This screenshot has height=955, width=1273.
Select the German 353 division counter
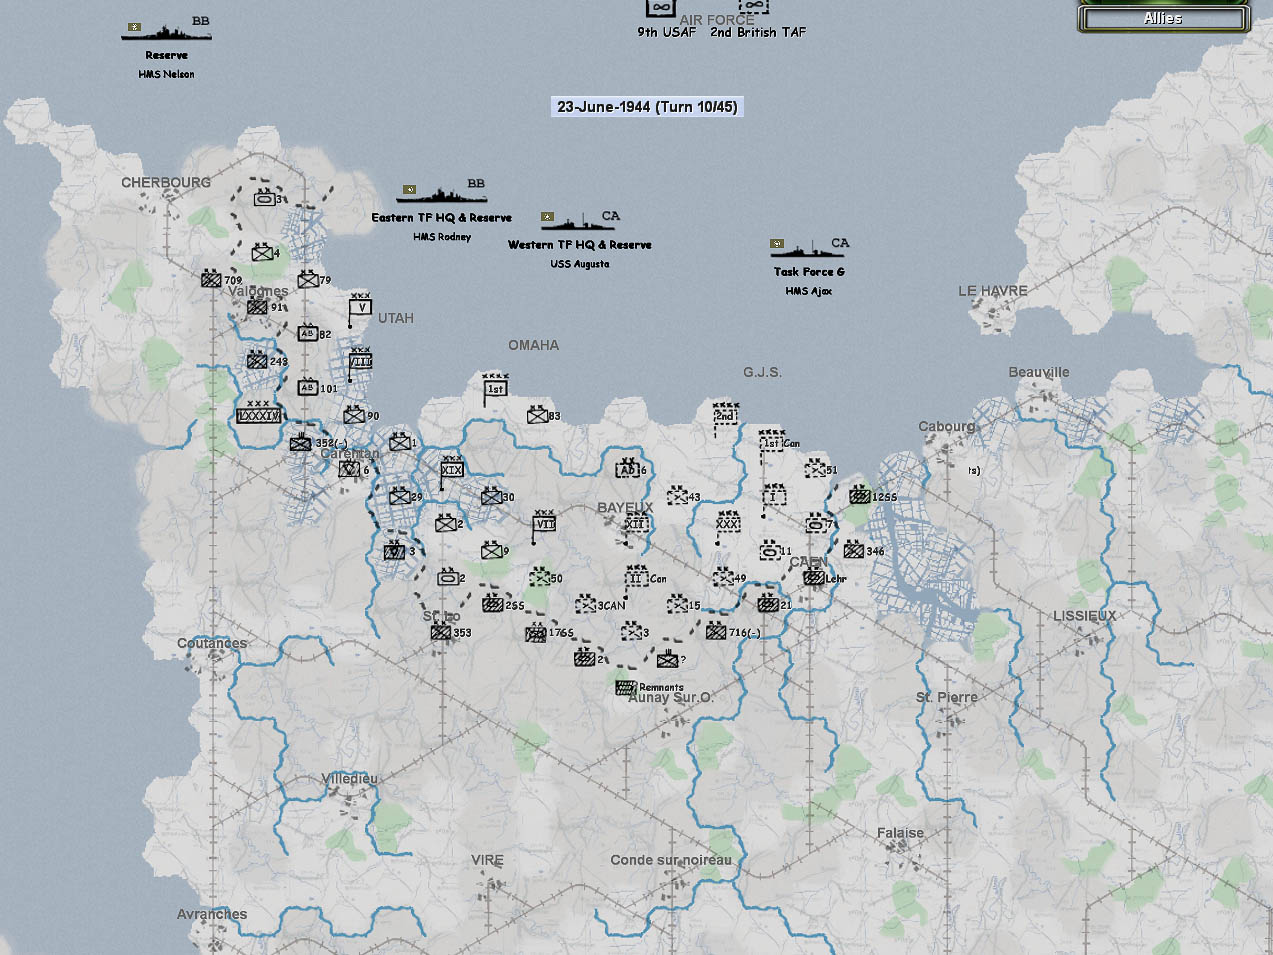(440, 631)
